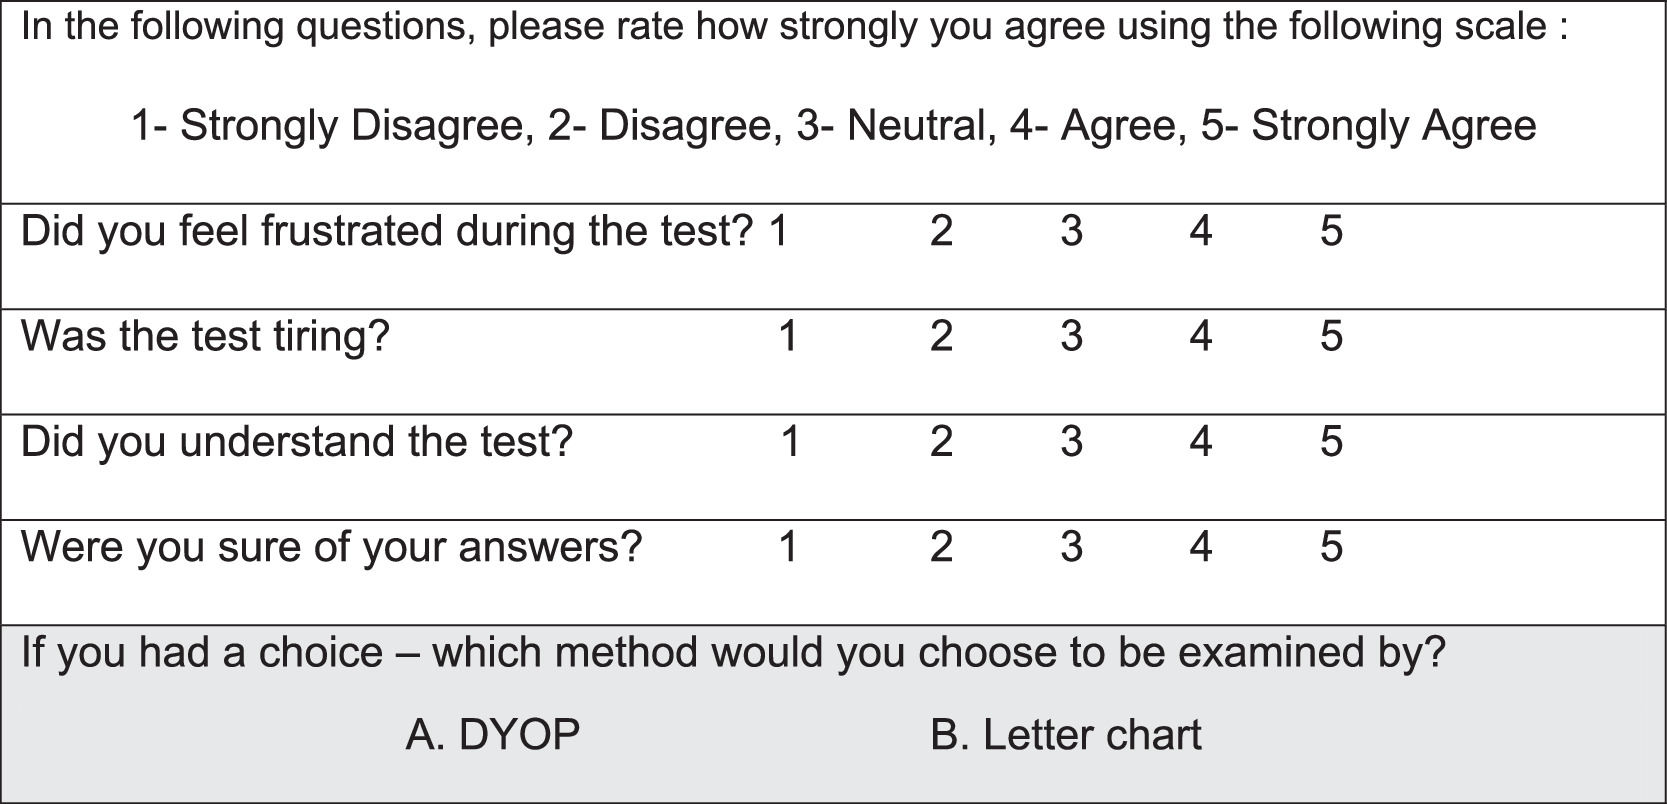Pick rating 5 for frustrated during test
1667x804 pixels.
1331,232
